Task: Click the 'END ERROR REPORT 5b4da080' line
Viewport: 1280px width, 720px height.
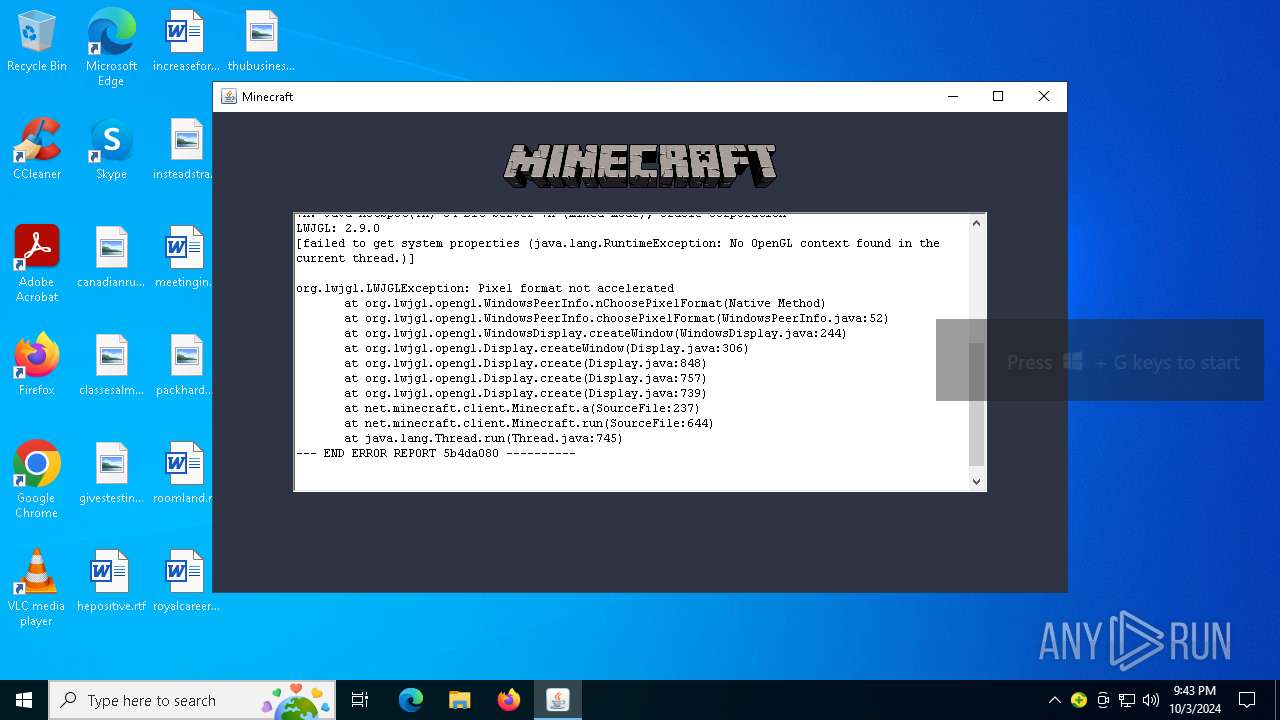Action: [x=436, y=453]
